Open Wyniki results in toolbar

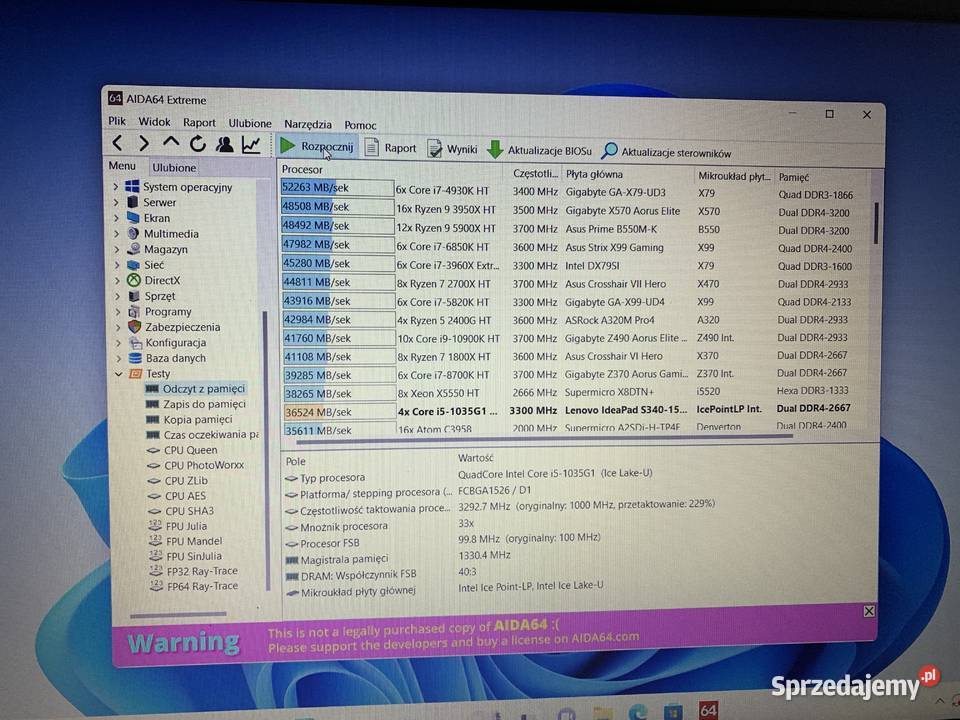pyautogui.click(x=452, y=149)
